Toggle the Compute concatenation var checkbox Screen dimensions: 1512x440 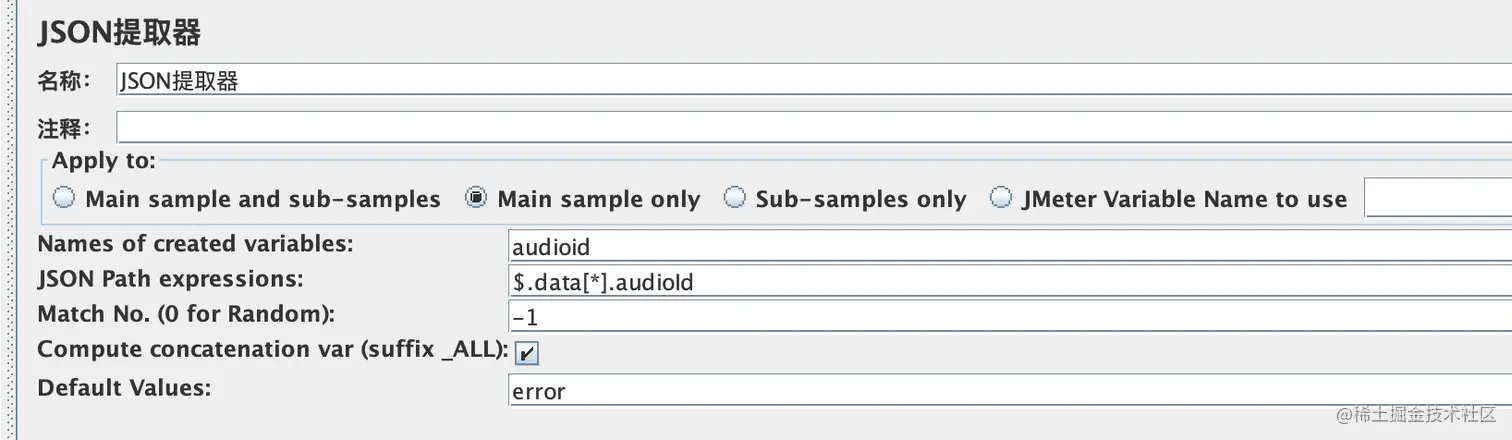pyautogui.click(x=527, y=353)
